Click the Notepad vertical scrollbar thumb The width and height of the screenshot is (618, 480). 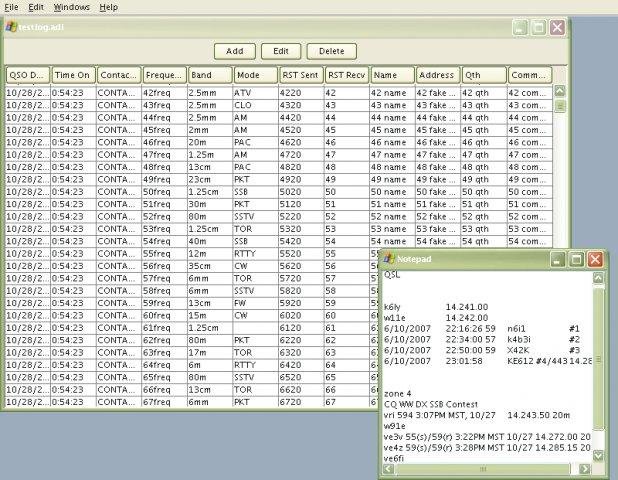(x=598, y=359)
